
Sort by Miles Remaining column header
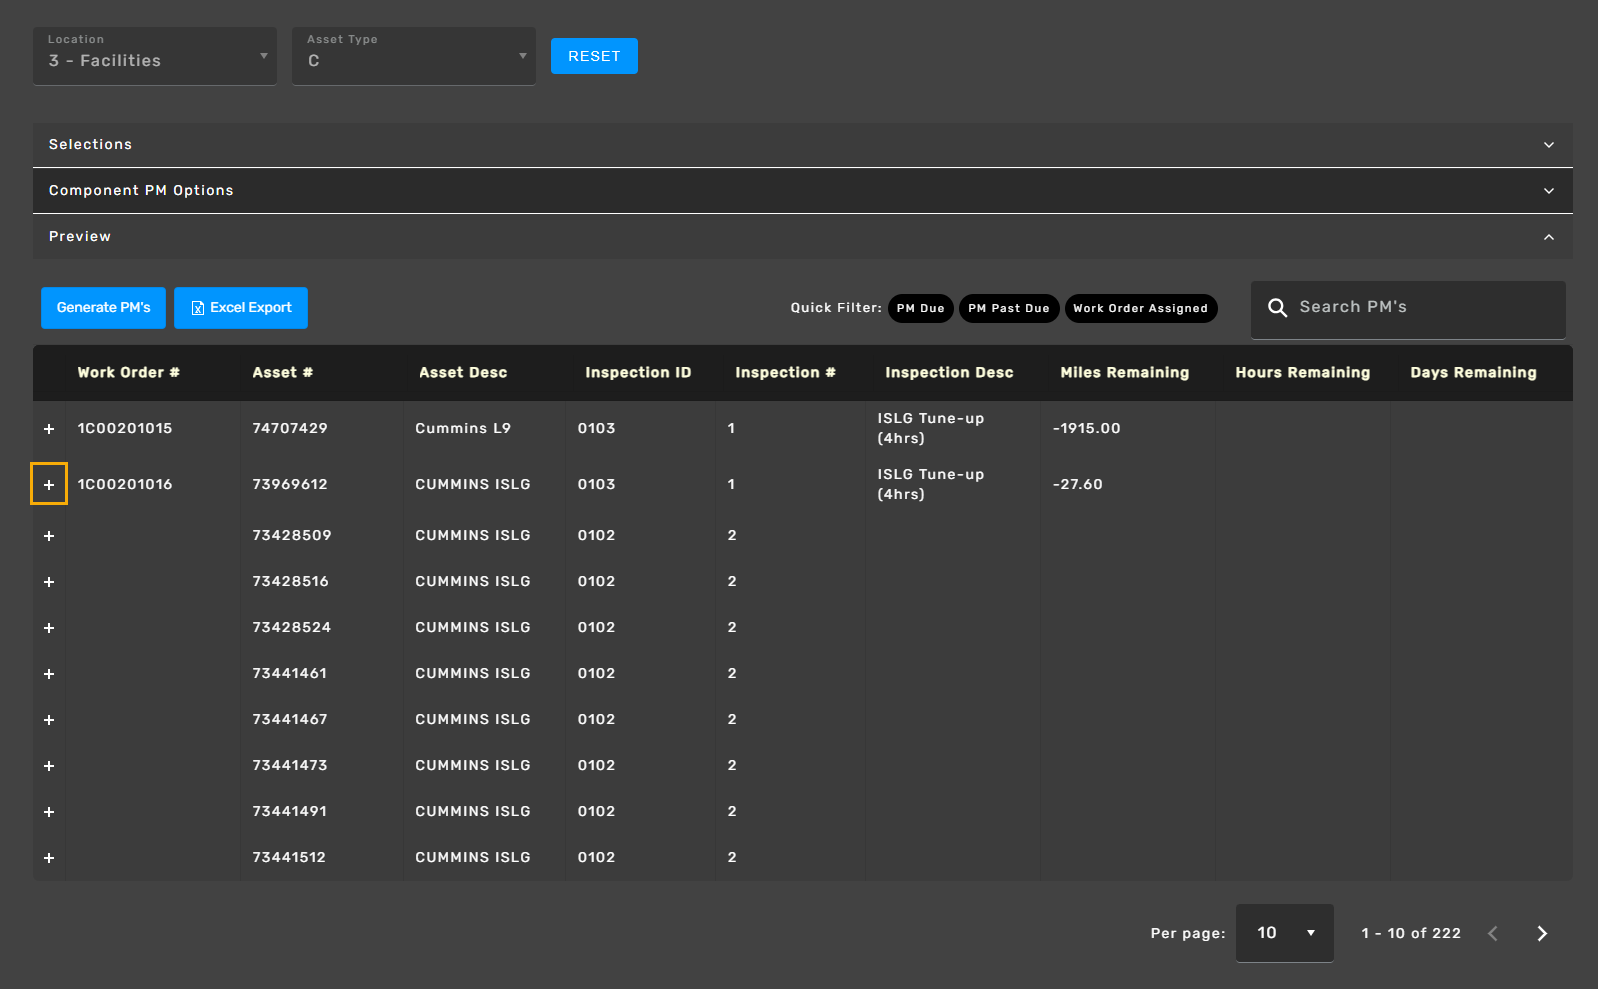point(1124,373)
